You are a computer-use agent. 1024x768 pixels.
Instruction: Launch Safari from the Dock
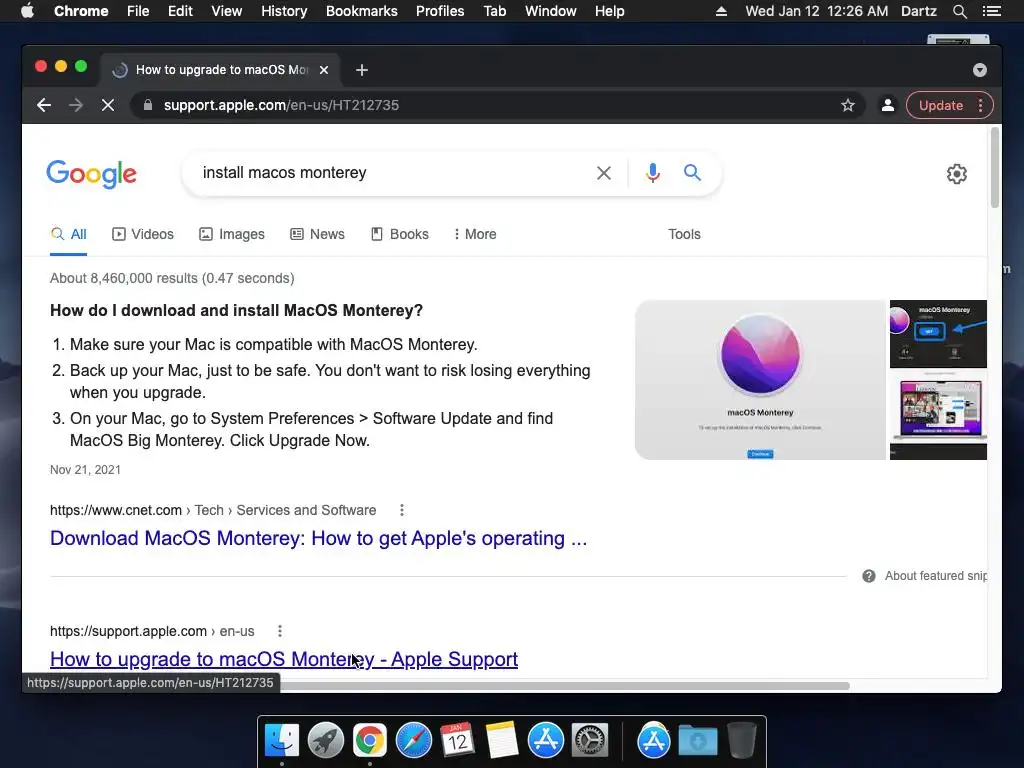[414, 741]
